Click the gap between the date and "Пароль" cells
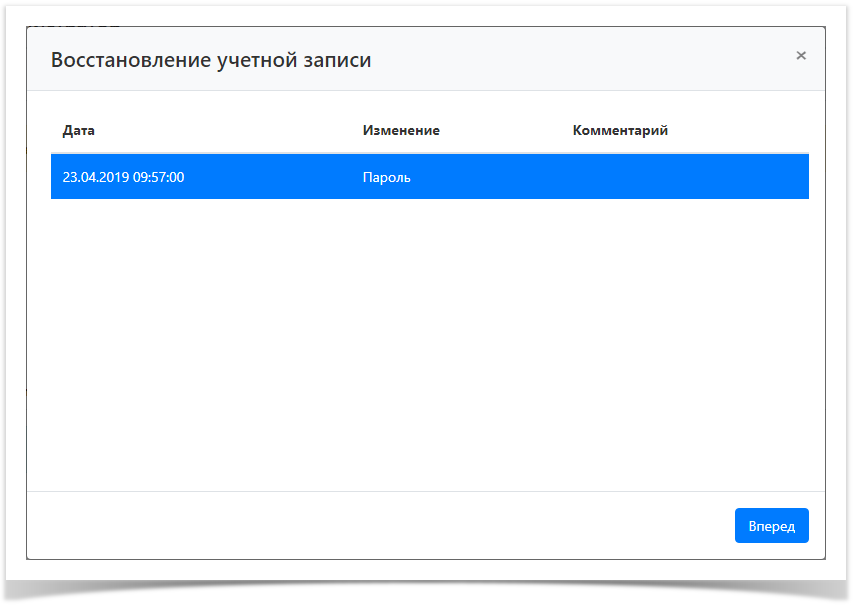 pos(270,178)
